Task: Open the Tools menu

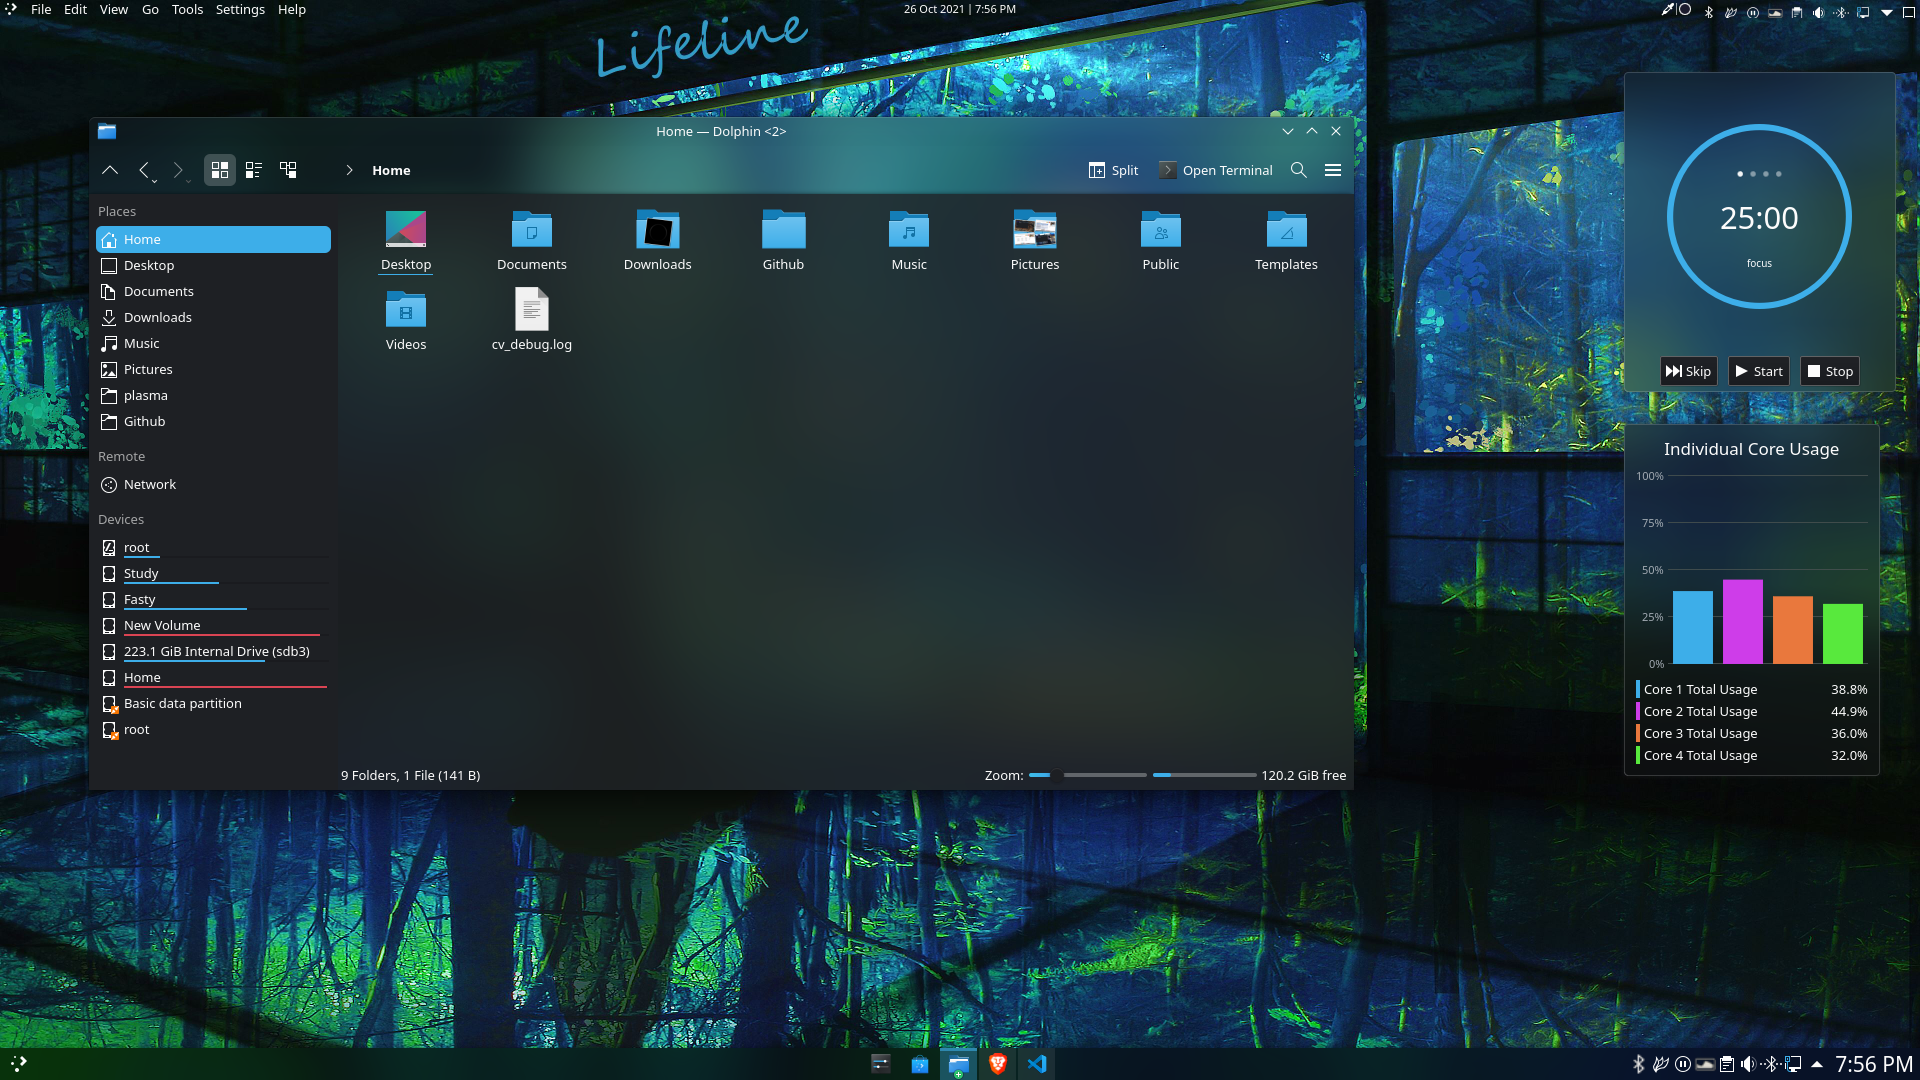Action: 187,9
